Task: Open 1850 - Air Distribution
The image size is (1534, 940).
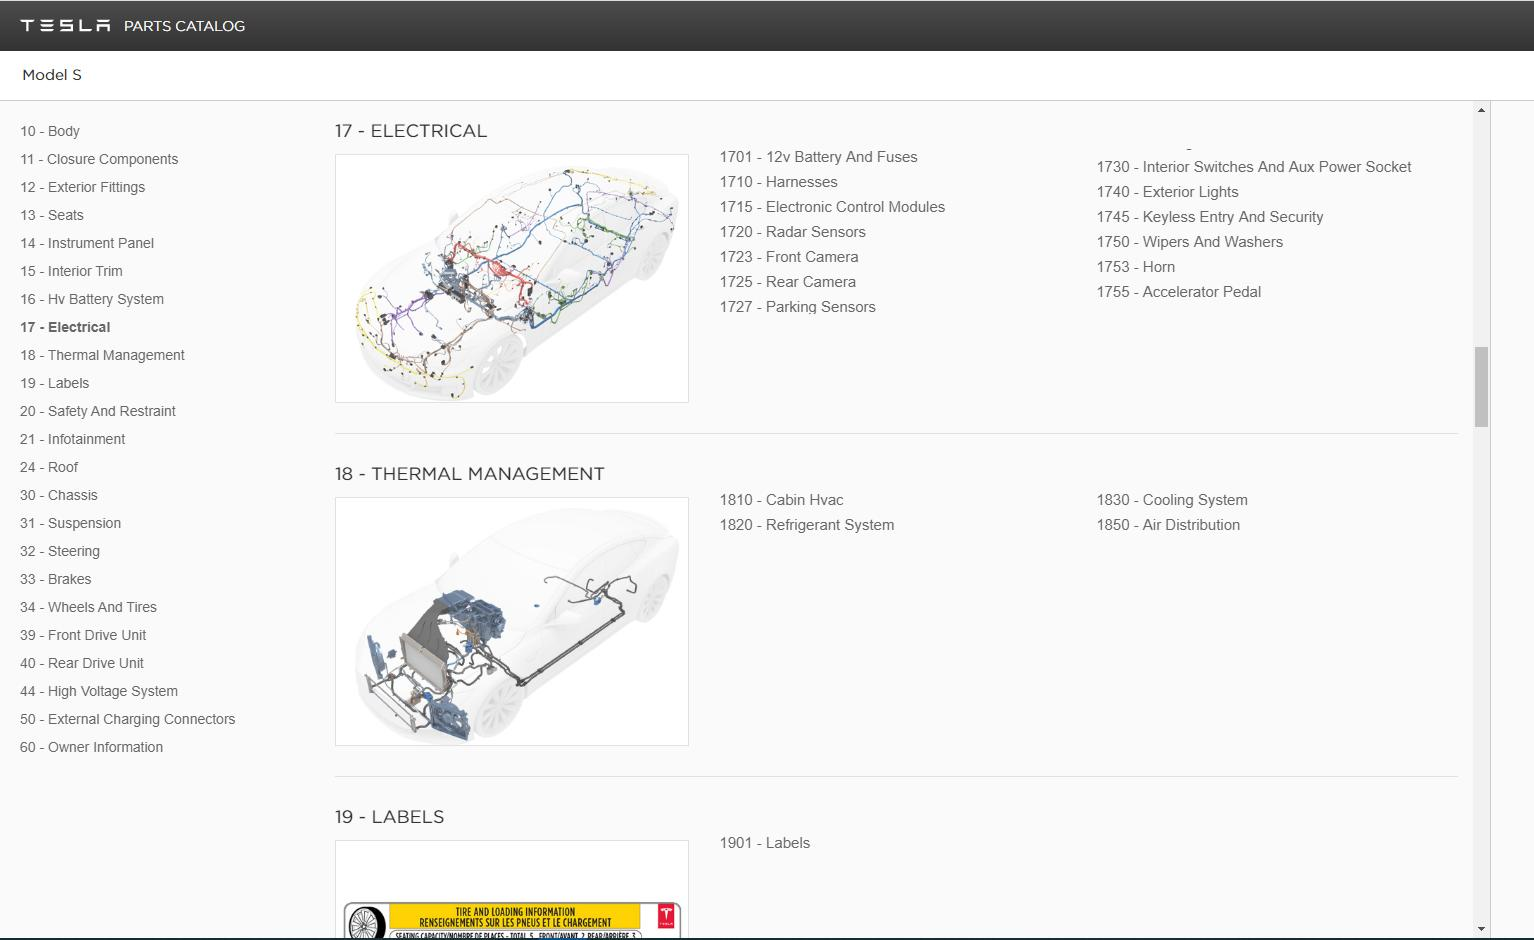Action: point(1168,525)
